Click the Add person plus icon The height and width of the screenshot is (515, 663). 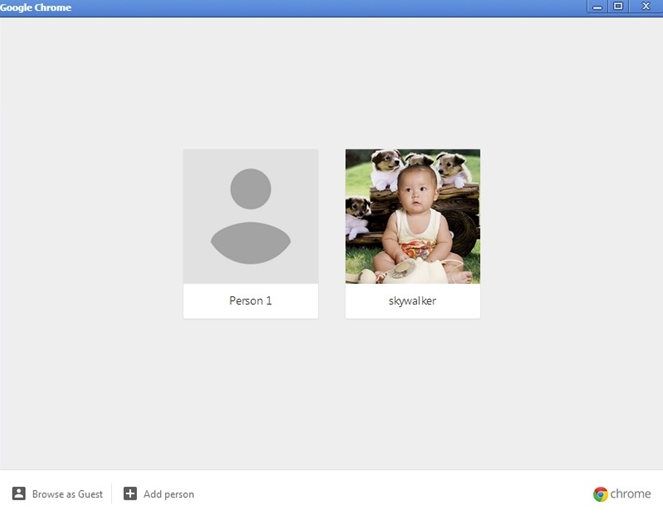click(130, 493)
